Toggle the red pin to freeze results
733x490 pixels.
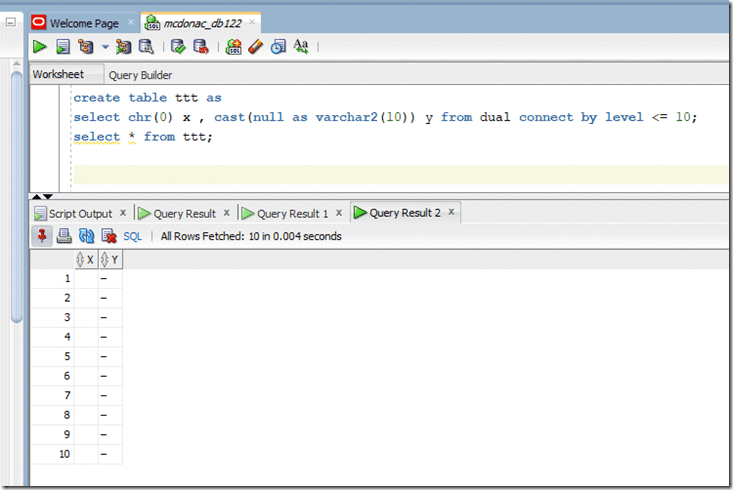coord(42,236)
